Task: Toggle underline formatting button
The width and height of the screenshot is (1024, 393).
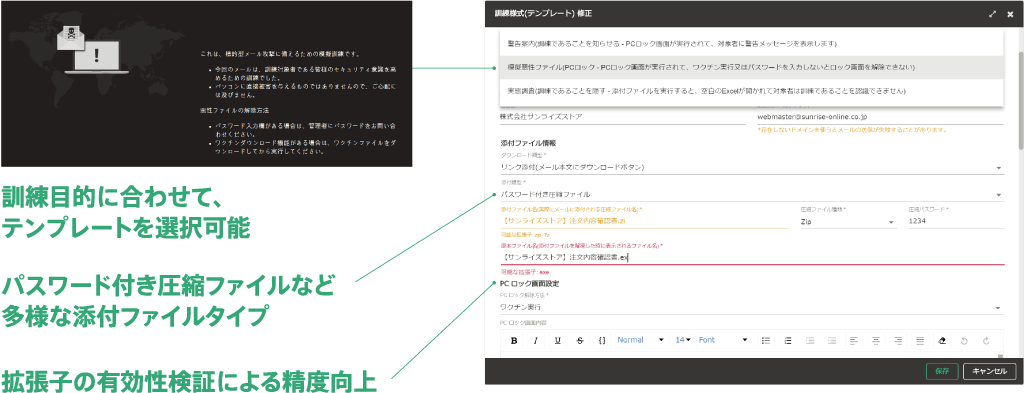Action: [x=558, y=340]
